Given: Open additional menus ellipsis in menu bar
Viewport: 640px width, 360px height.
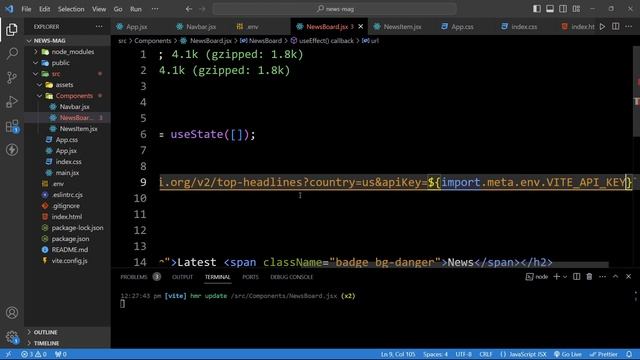Looking at the screenshot, I should 155,9.
